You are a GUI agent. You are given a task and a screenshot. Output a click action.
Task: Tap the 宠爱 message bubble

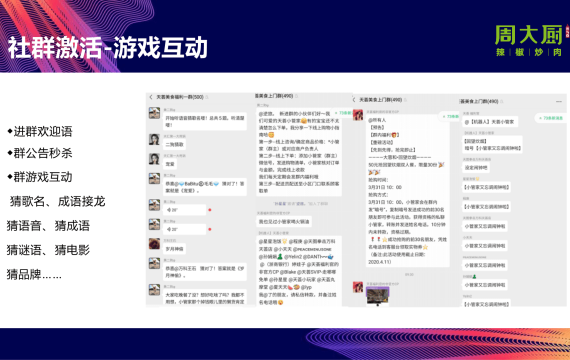click(170, 164)
